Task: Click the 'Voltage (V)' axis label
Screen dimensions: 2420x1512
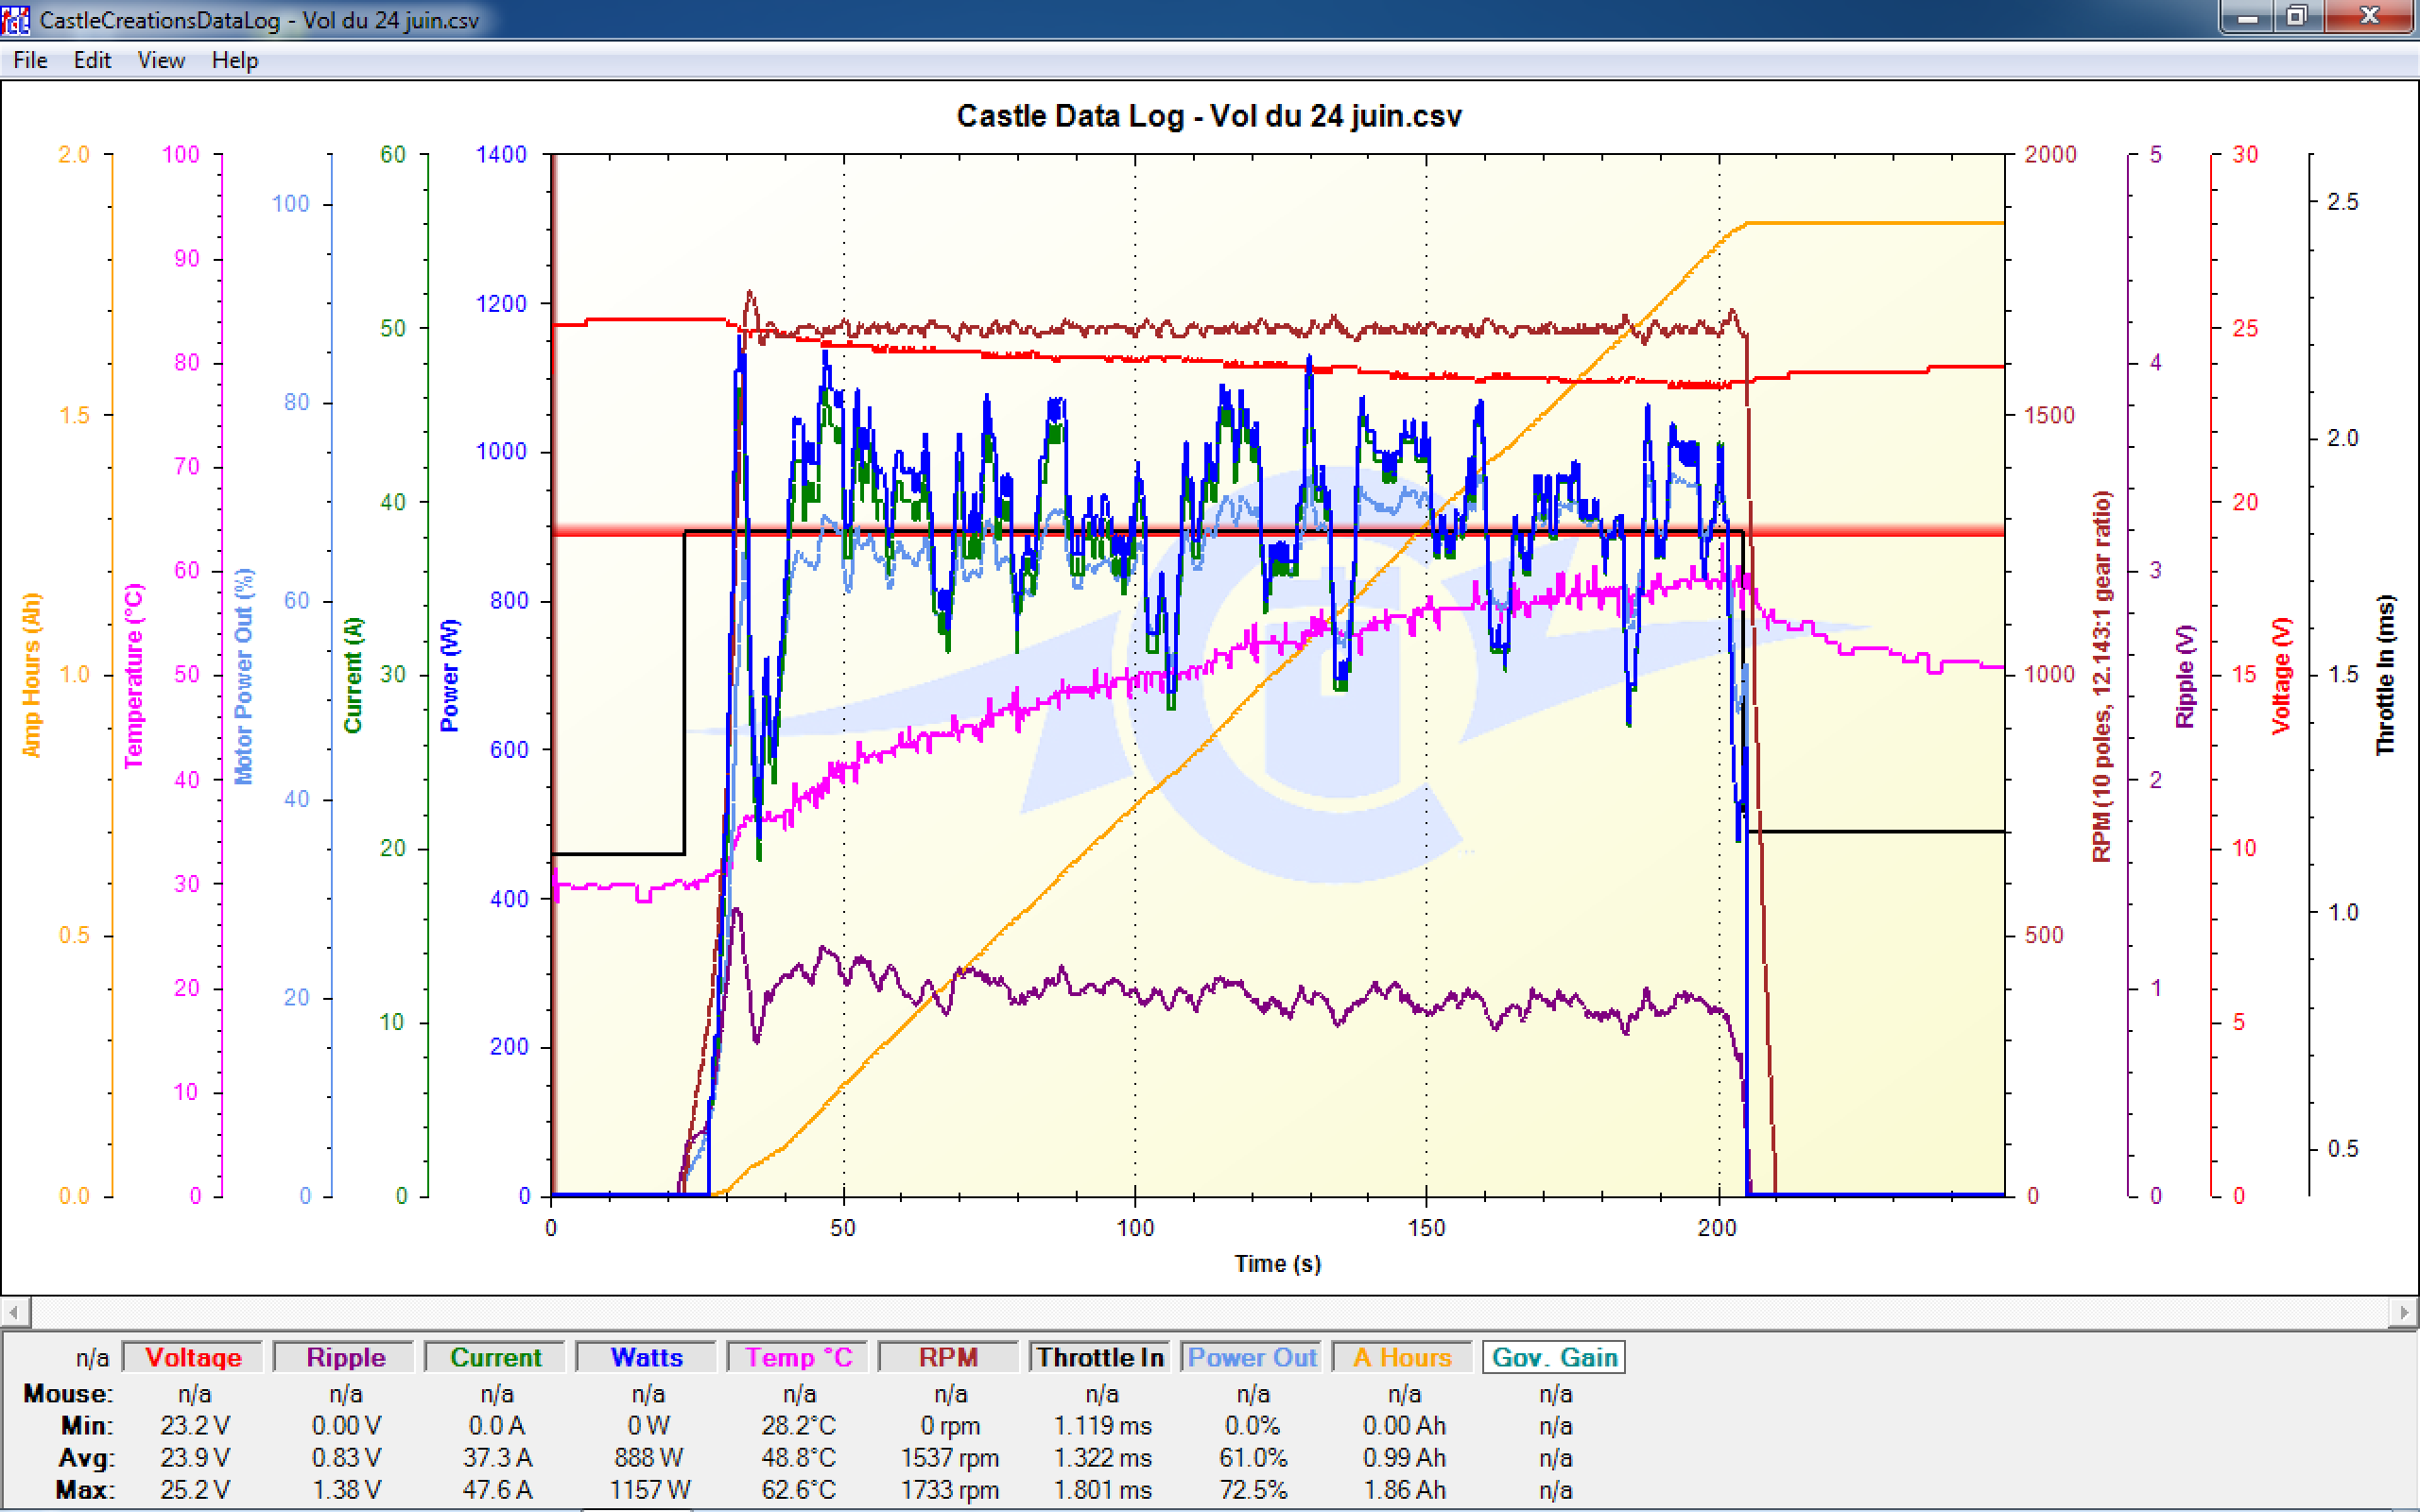Action: click(x=2280, y=675)
